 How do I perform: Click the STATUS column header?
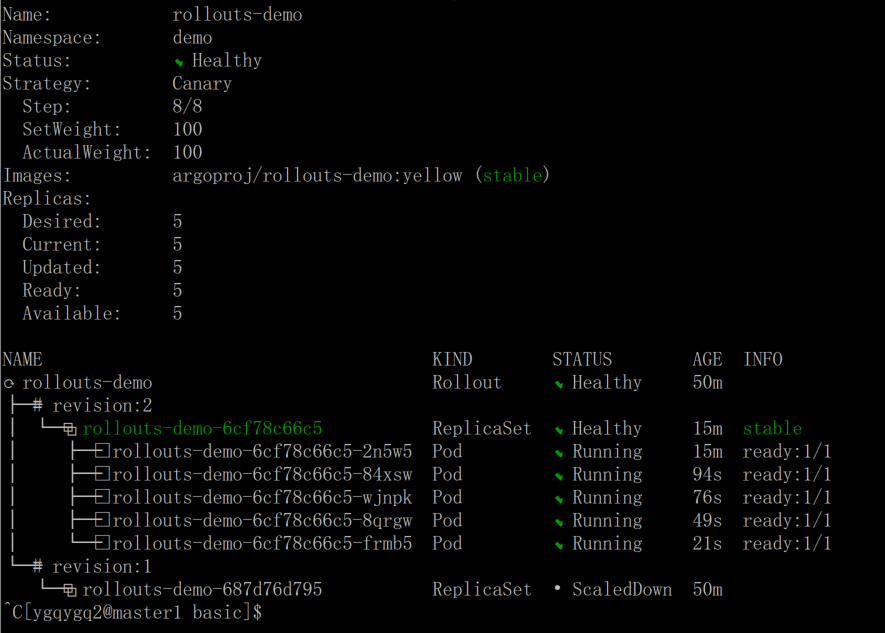click(x=582, y=359)
